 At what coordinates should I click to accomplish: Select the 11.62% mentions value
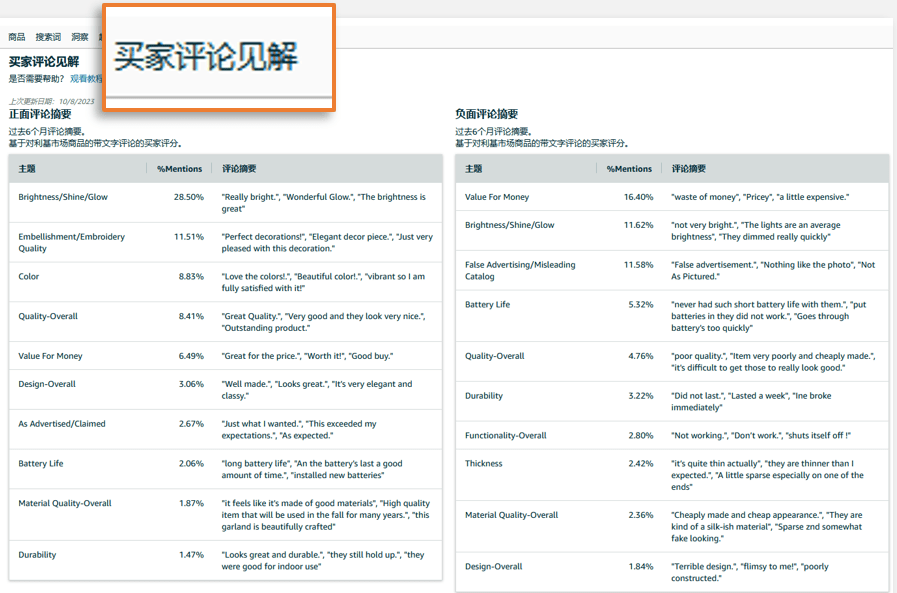pos(638,225)
